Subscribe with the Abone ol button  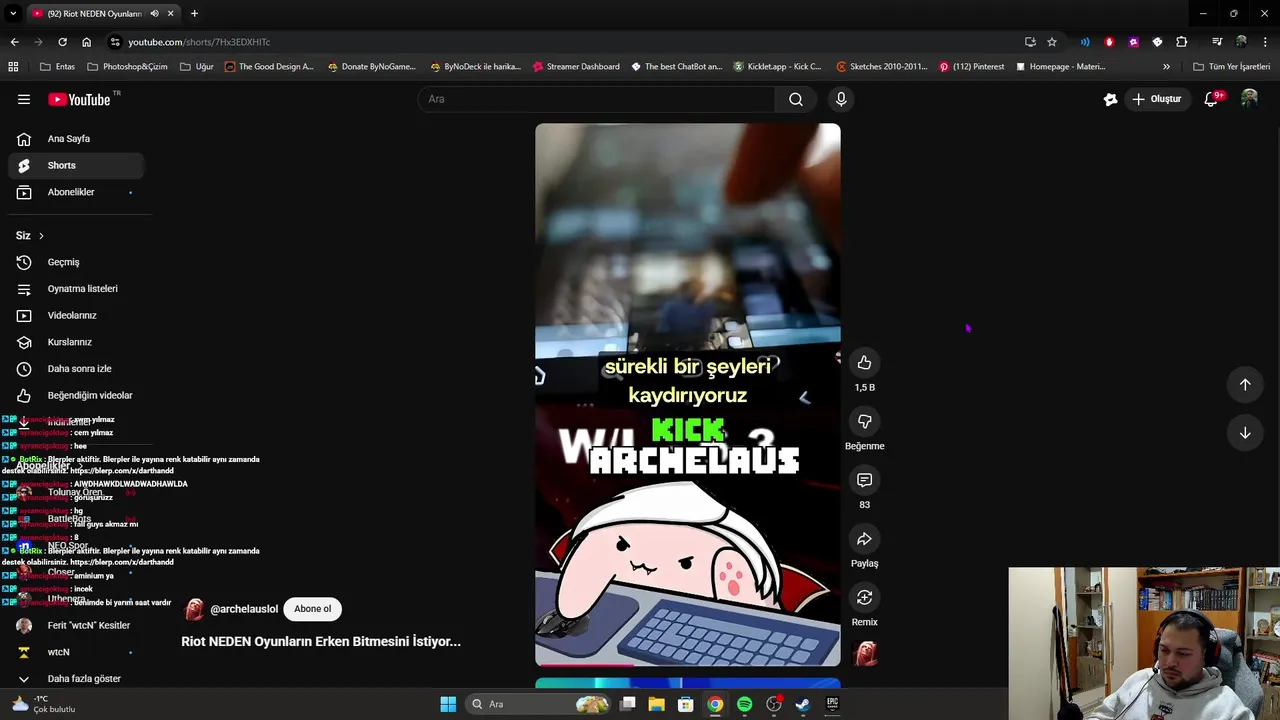coord(312,609)
